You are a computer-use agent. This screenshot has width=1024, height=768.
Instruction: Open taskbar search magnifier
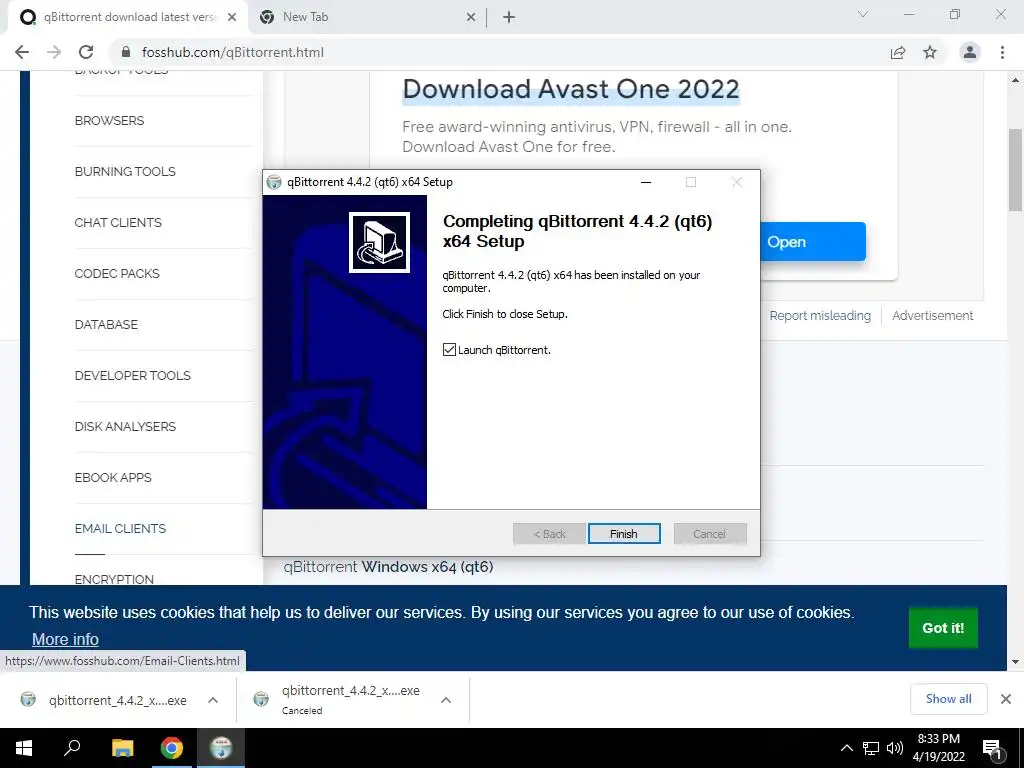72,748
